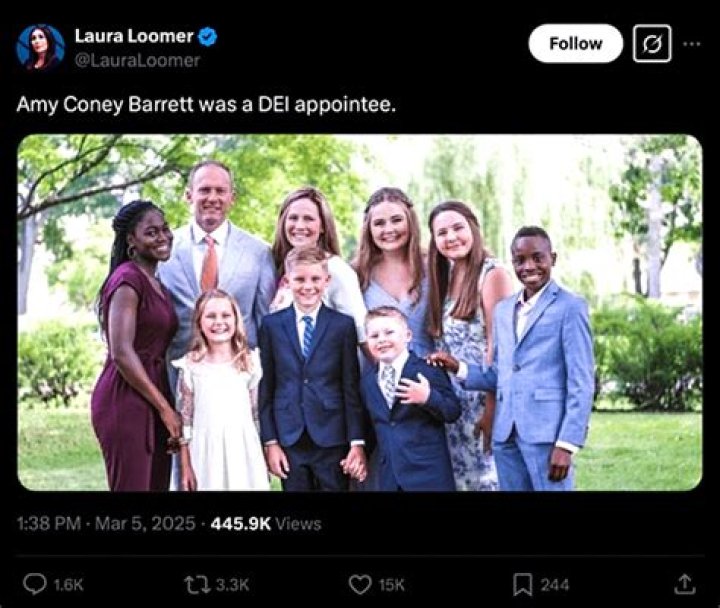Image resolution: width=720 pixels, height=608 pixels.
Task: Open the Laura Loomer display name link
Action: (x=133, y=37)
